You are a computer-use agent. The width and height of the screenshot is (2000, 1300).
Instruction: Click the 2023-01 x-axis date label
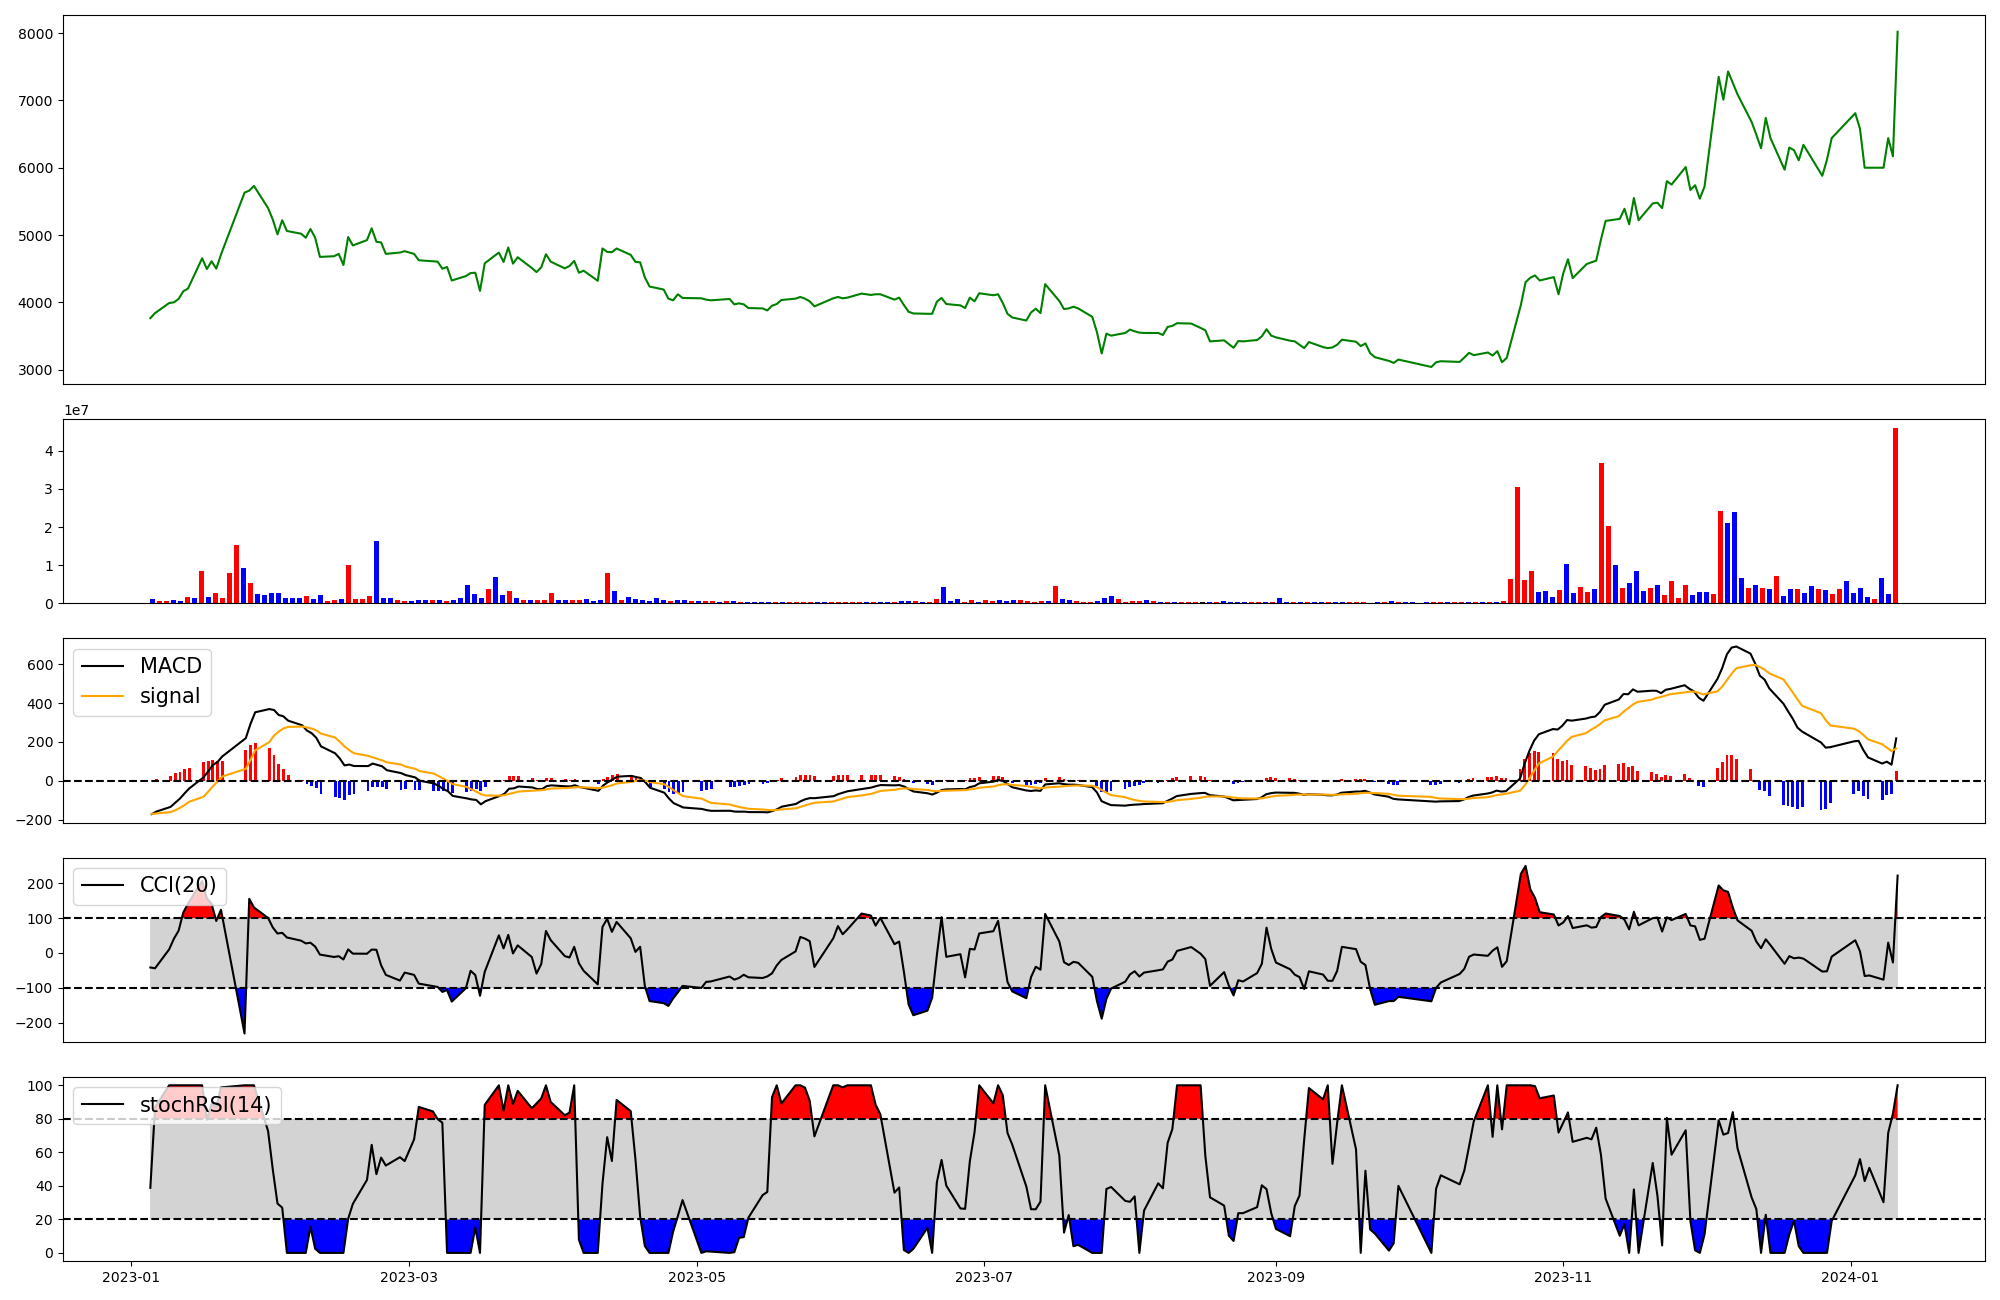click(x=132, y=1277)
